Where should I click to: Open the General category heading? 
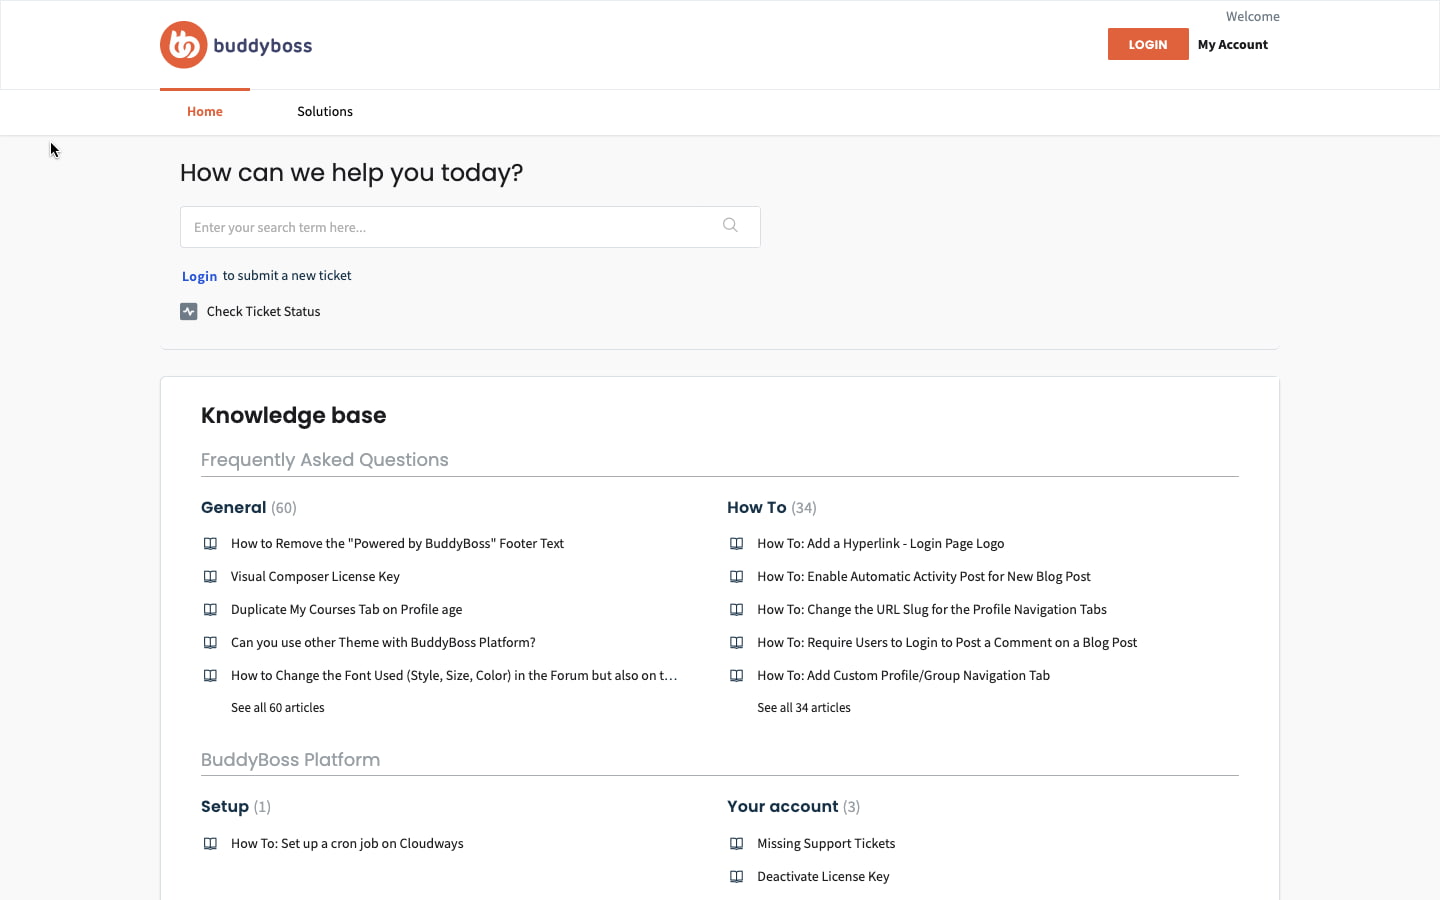click(x=233, y=508)
